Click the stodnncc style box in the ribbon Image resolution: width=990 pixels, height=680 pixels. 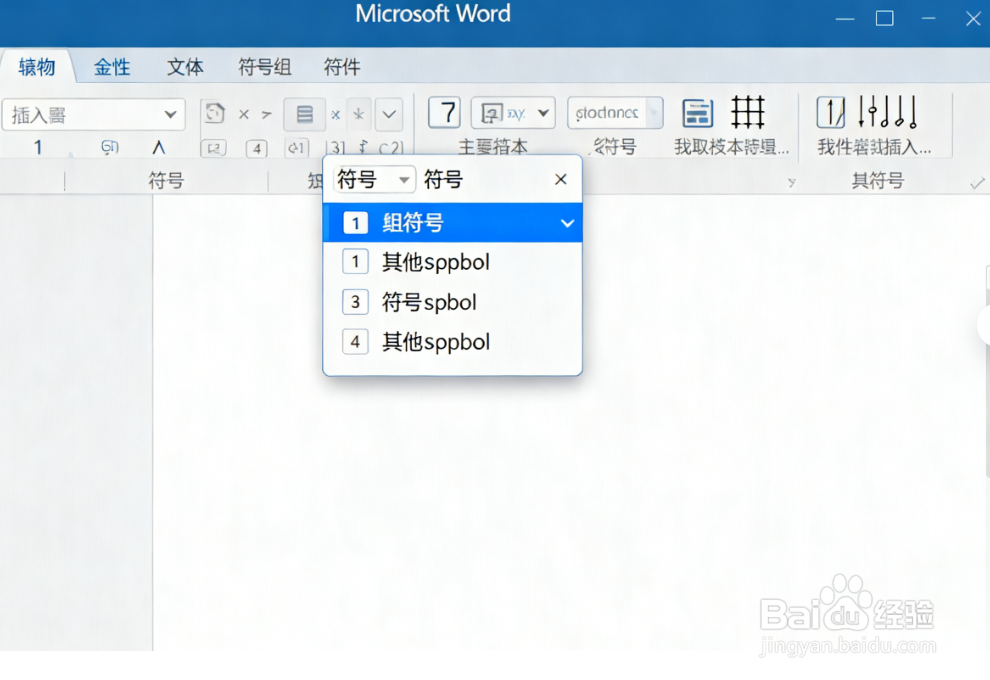(615, 113)
